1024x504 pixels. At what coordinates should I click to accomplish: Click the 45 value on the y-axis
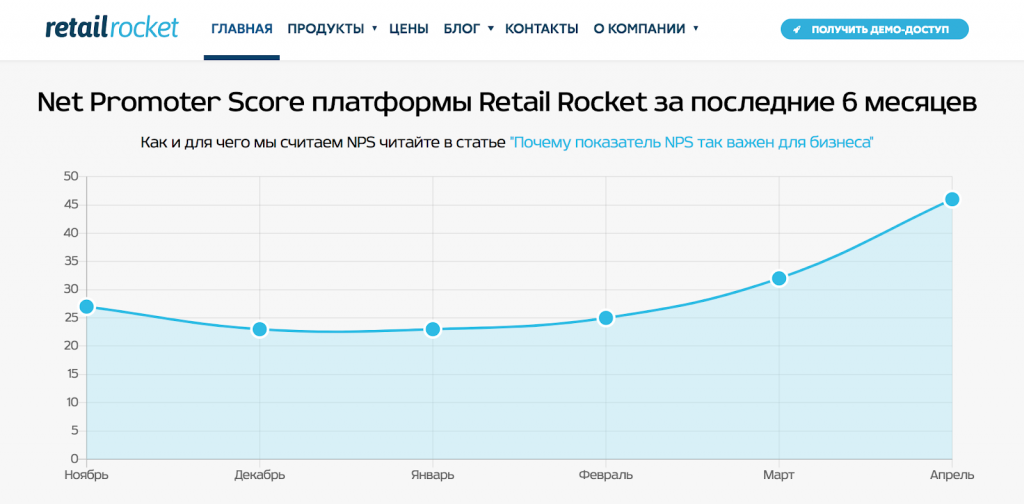coord(71,205)
